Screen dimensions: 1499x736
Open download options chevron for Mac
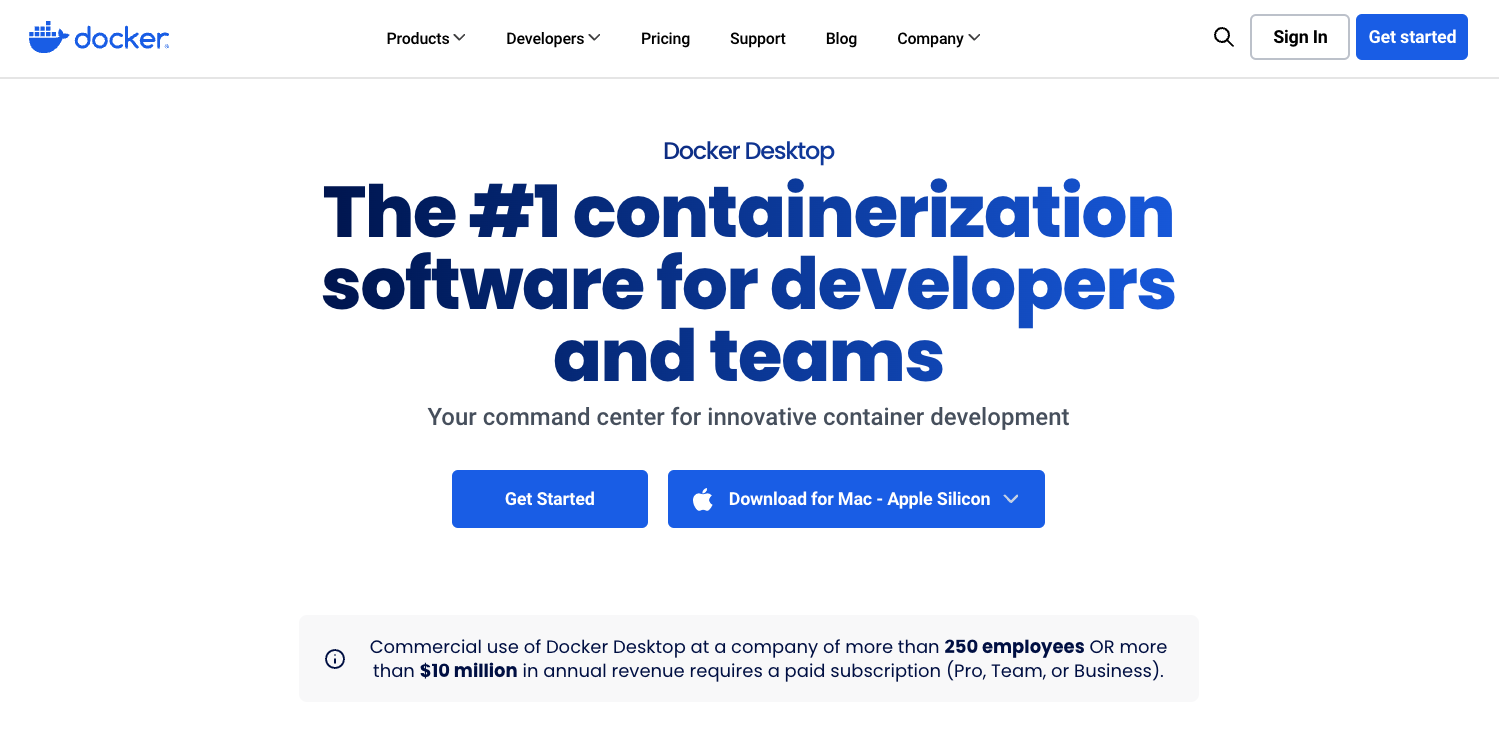pos(1011,499)
